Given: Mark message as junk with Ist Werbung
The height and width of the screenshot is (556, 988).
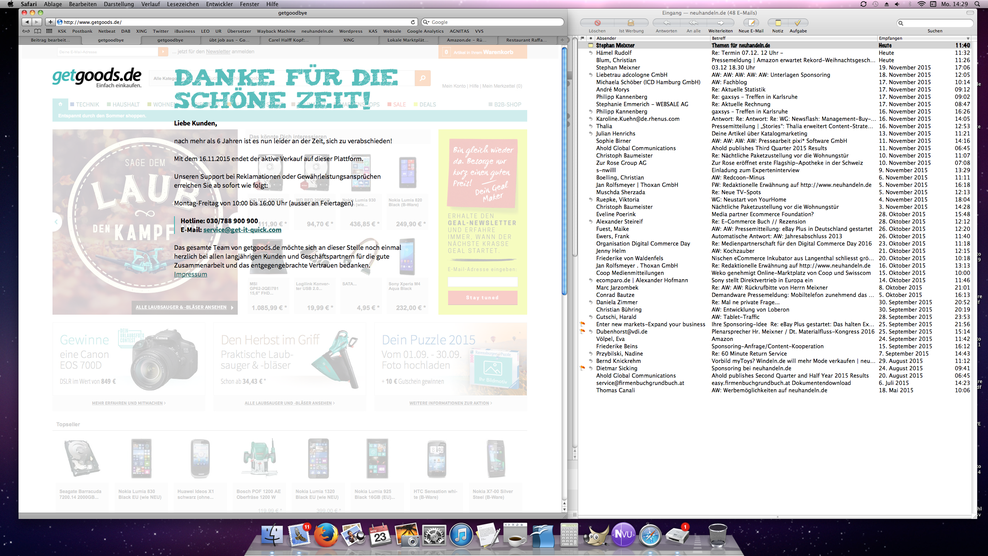Looking at the screenshot, I should point(631,23).
